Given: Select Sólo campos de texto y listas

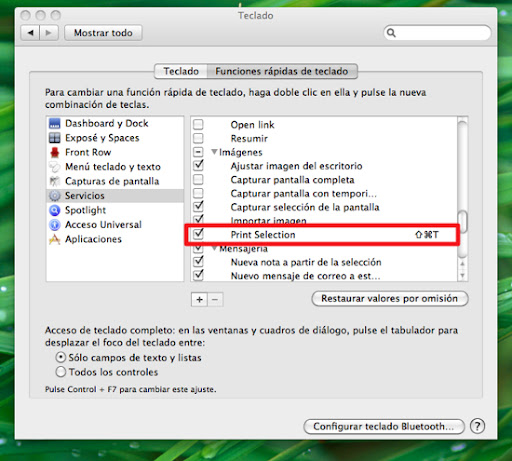Looking at the screenshot, I should 61,357.
